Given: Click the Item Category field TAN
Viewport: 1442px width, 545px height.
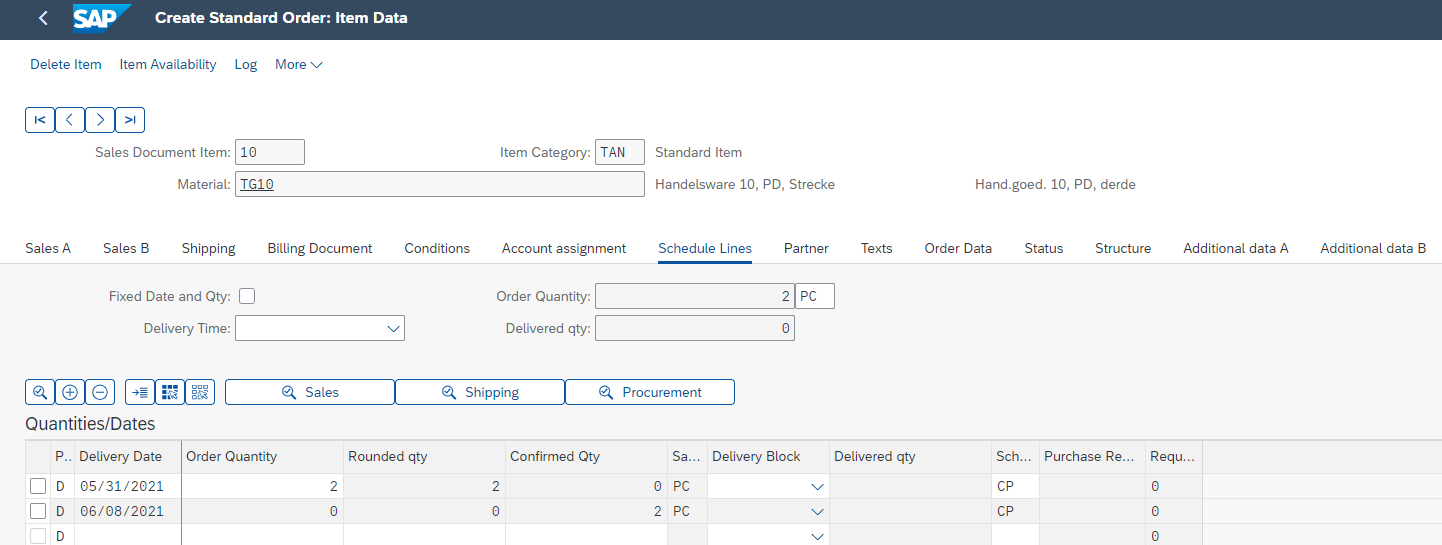Looking at the screenshot, I should pos(620,152).
